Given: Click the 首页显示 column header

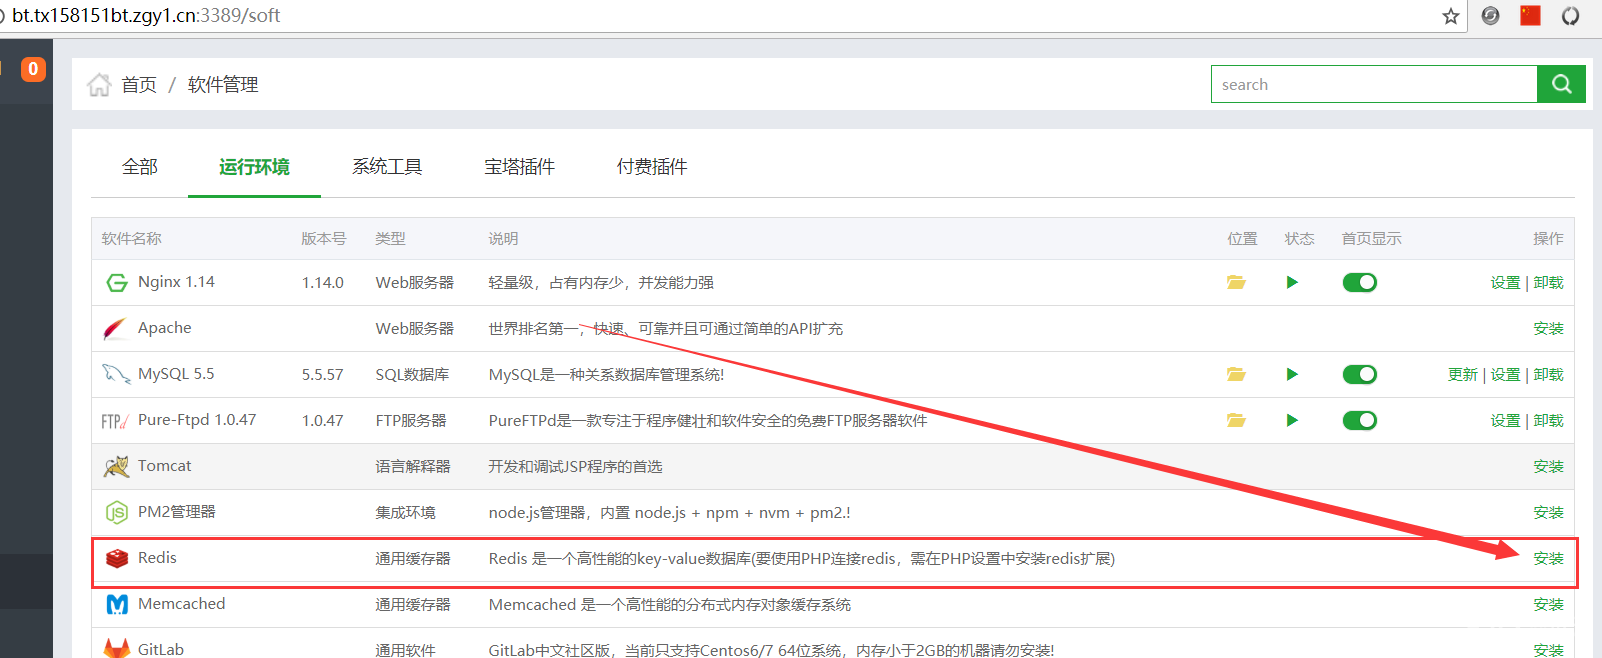Looking at the screenshot, I should (x=1371, y=239).
